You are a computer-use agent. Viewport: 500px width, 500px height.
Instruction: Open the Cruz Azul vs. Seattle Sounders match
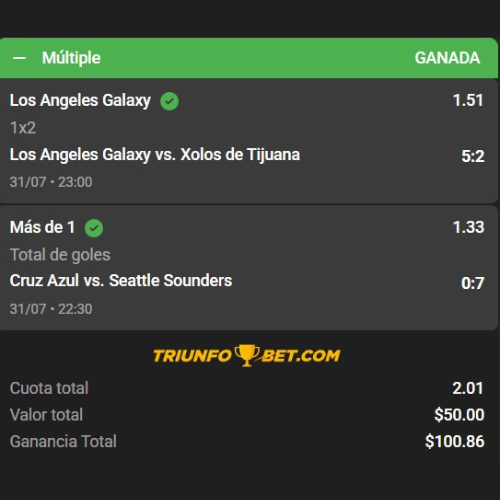click(121, 280)
